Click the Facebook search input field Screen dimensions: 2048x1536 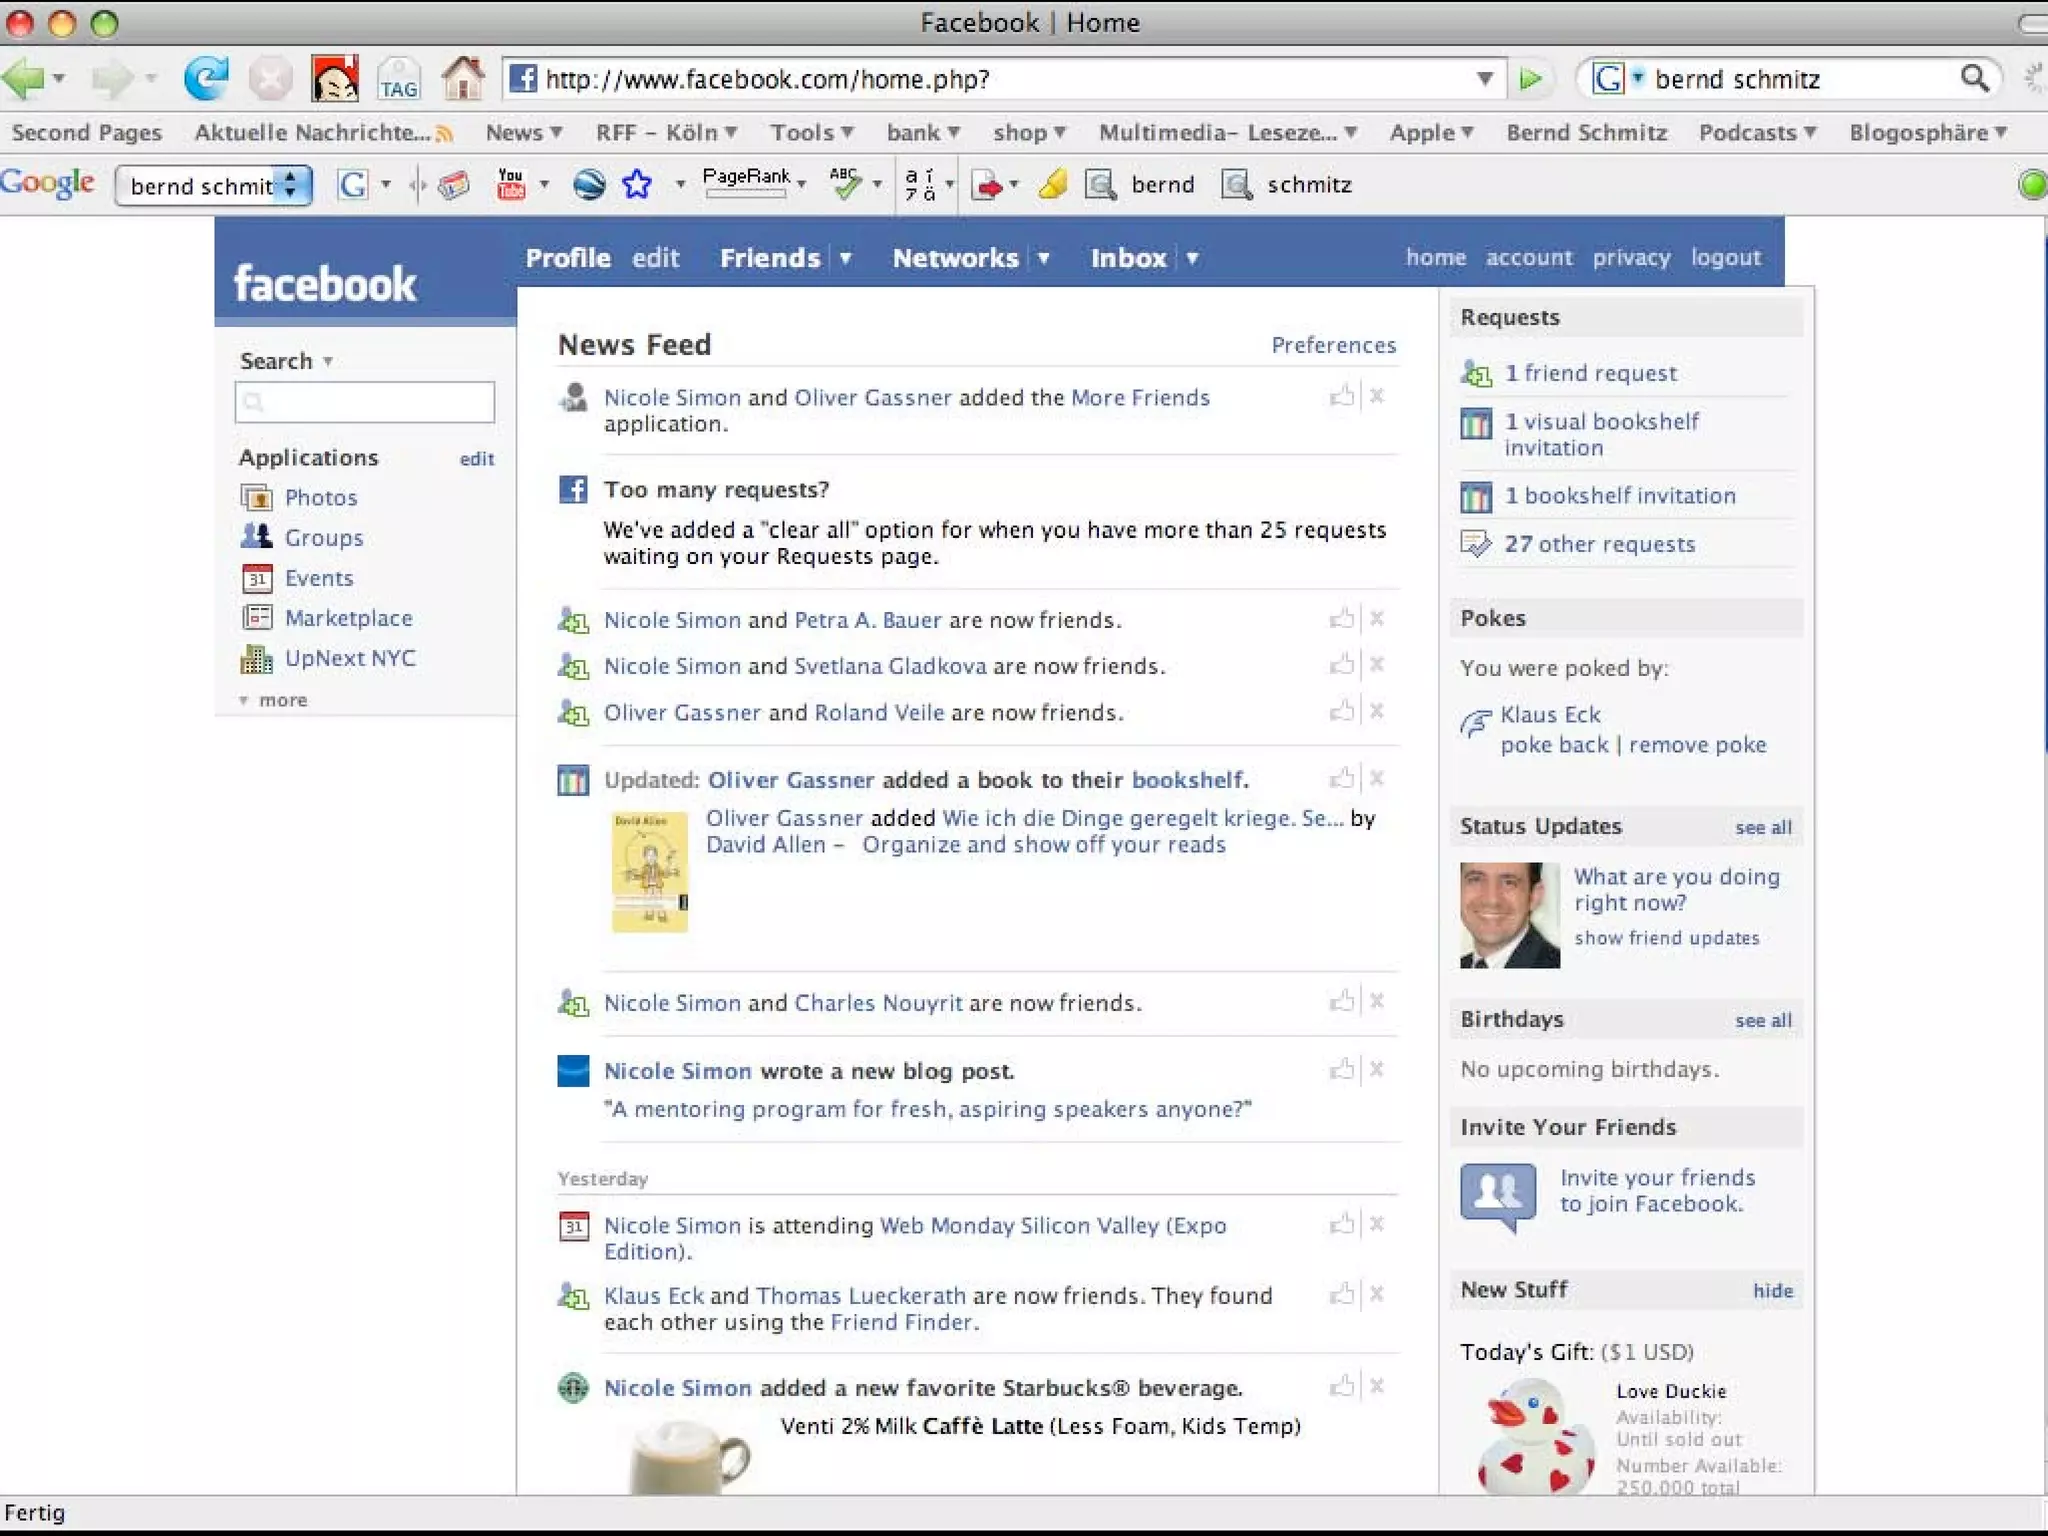click(x=365, y=402)
